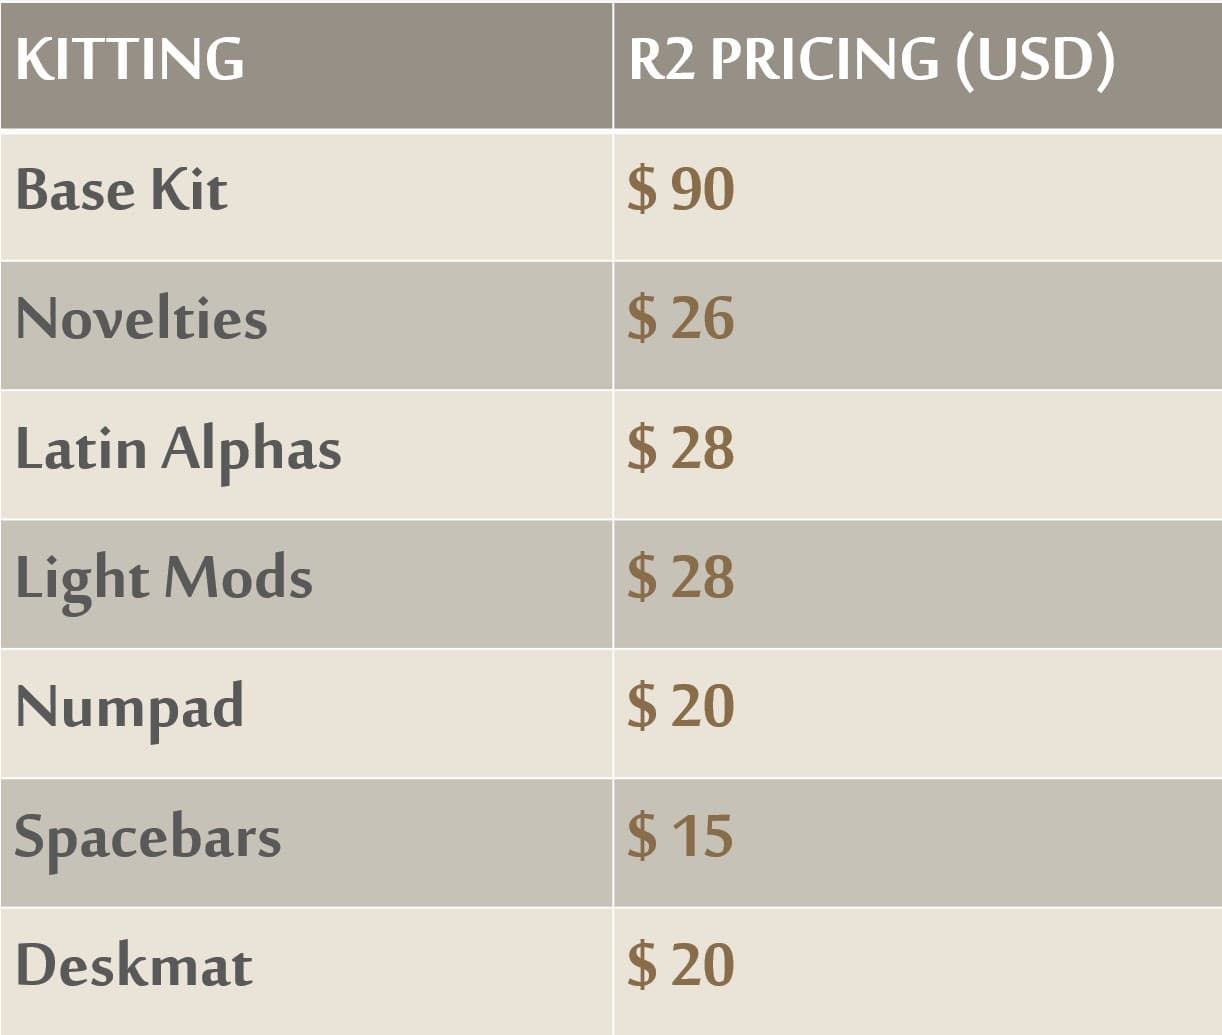The height and width of the screenshot is (1035, 1222).
Task: Click the Numpad $ 20 price
Action: (681, 707)
